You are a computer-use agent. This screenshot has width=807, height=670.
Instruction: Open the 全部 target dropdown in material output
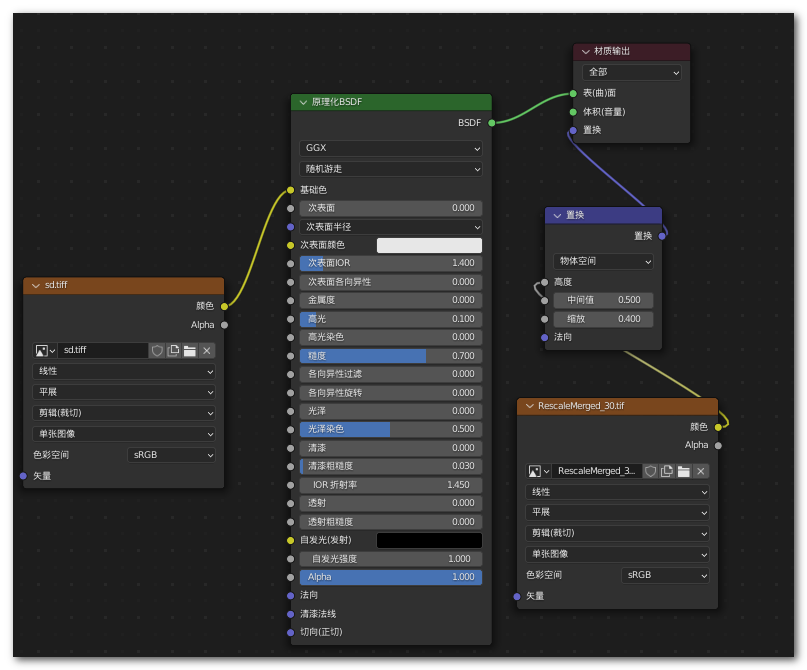click(x=632, y=73)
